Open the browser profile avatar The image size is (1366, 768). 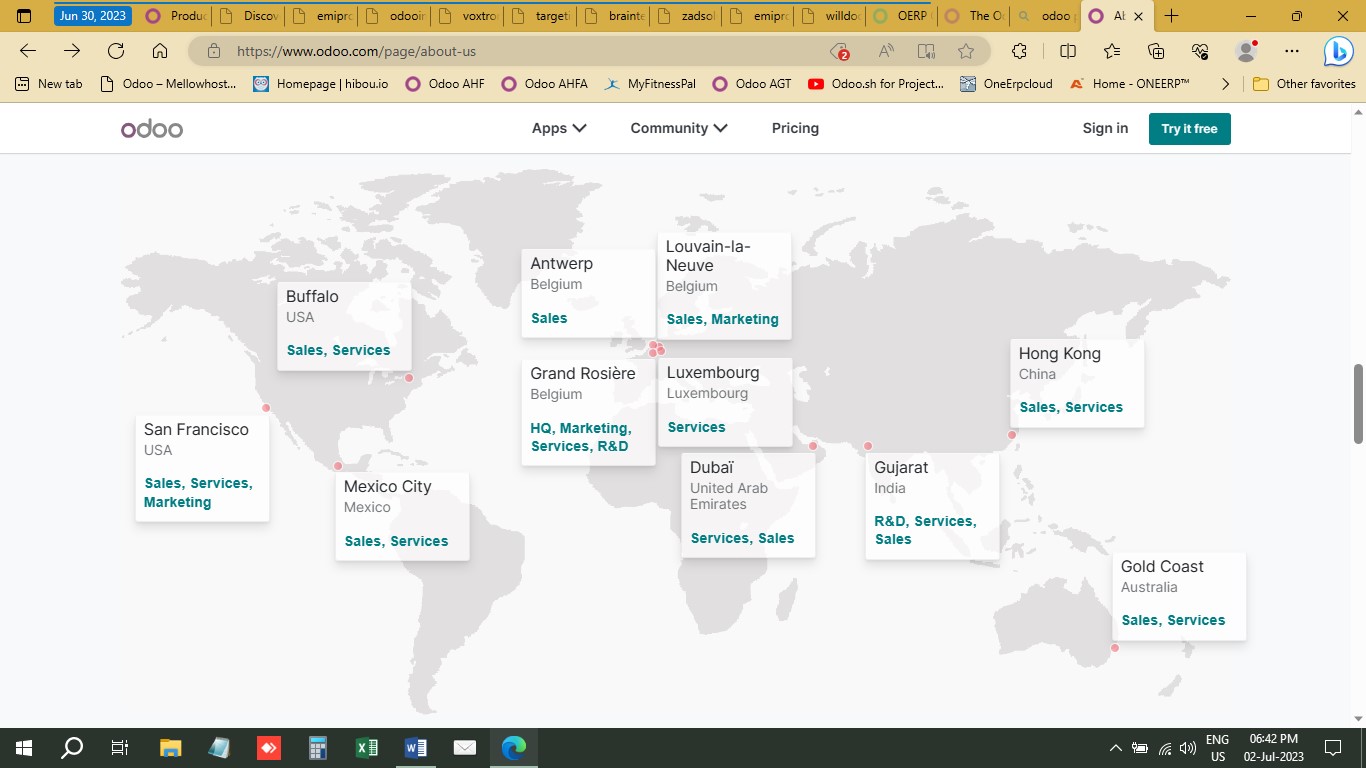[x=1246, y=51]
